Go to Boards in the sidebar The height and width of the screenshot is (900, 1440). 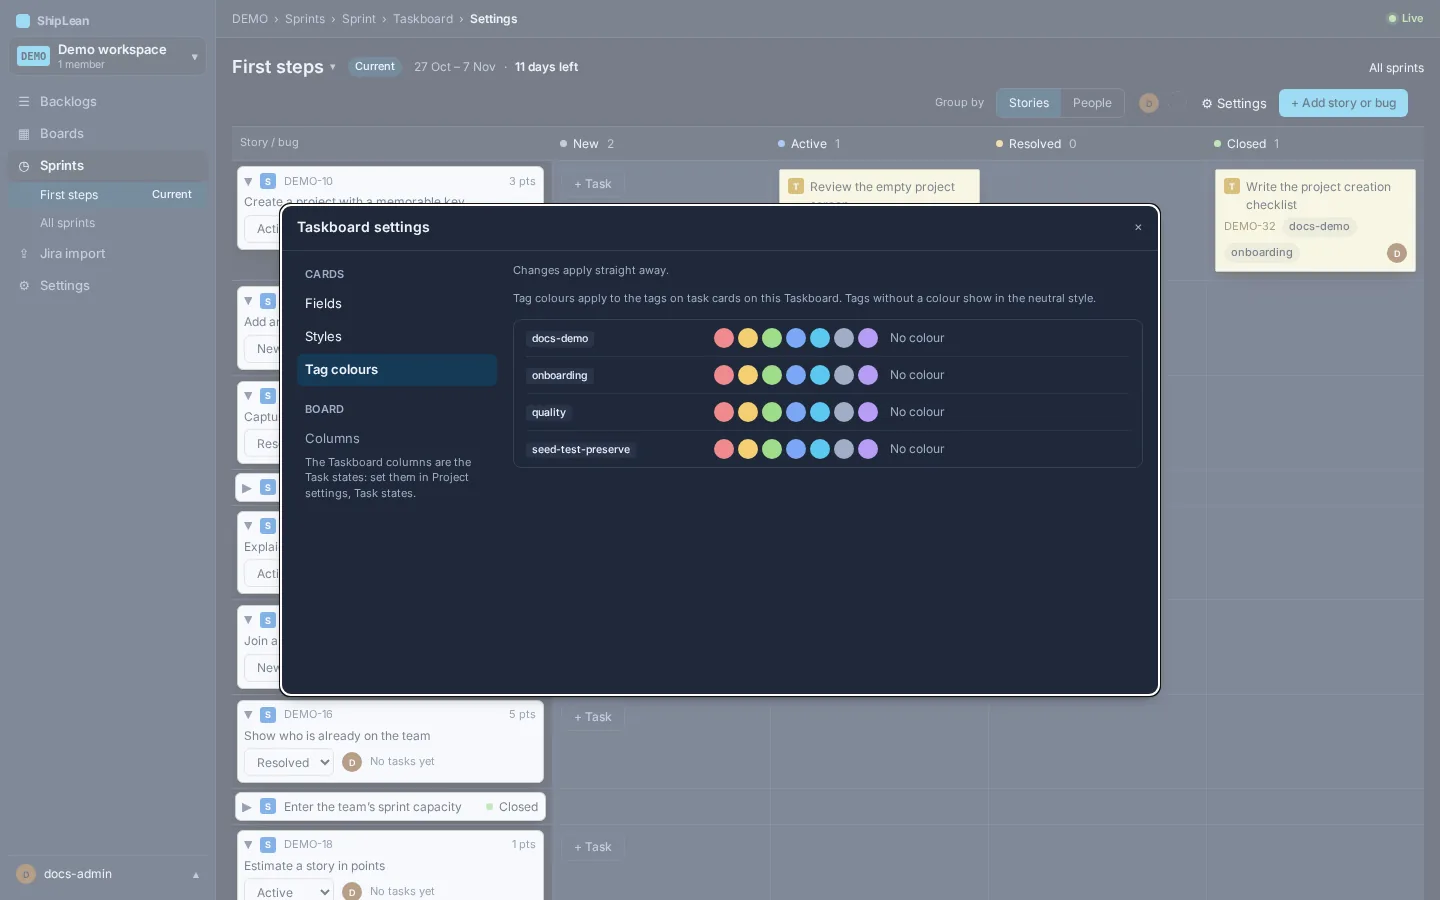coord(108,134)
